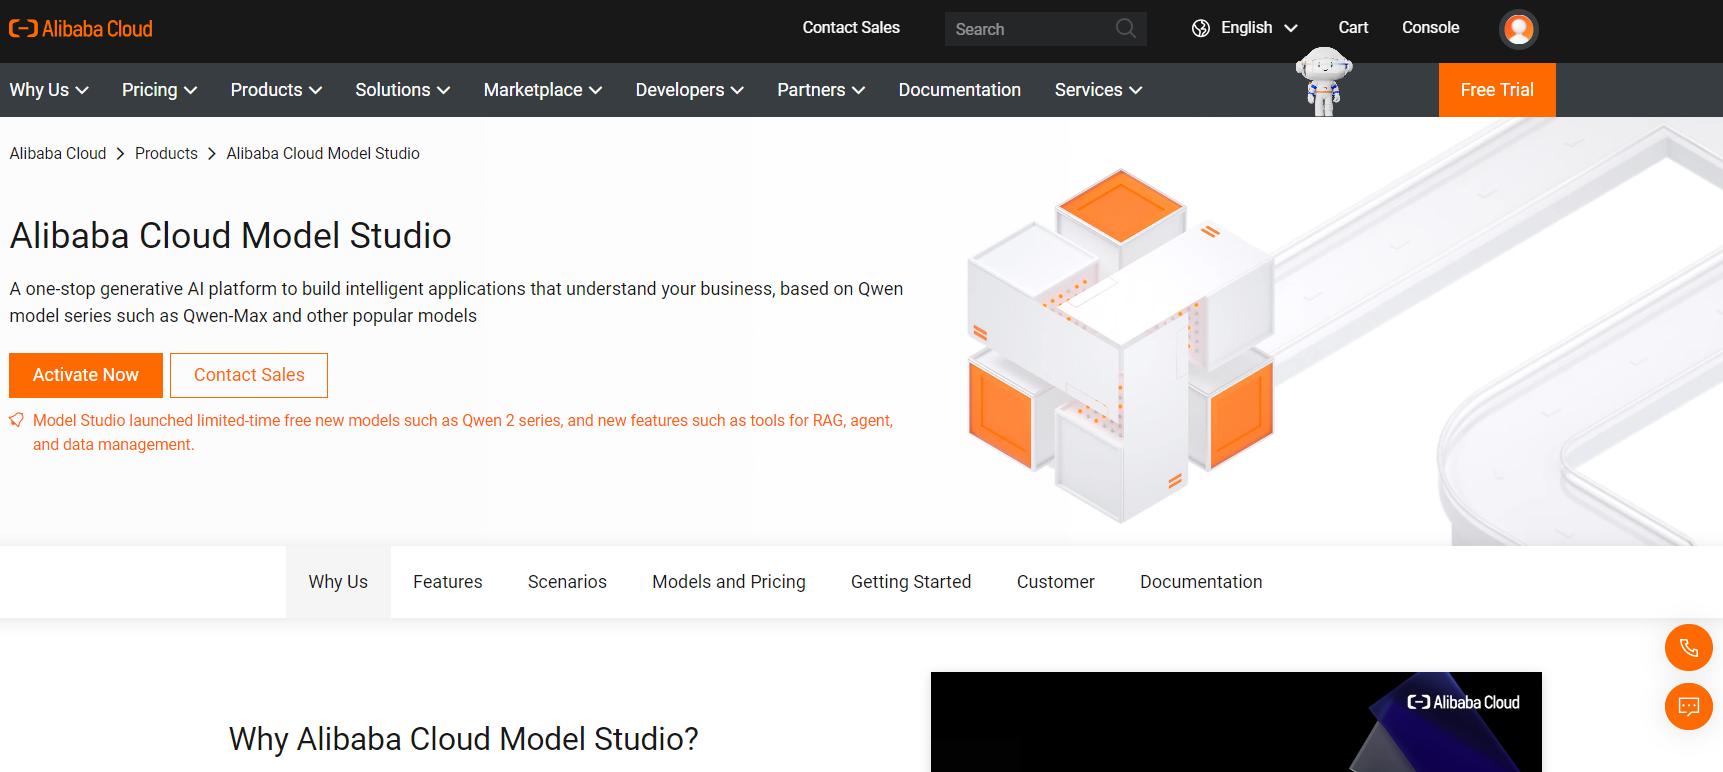Viewport: 1723px width, 772px height.
Task: Switch to the Features tab
Action: (448, 582)
